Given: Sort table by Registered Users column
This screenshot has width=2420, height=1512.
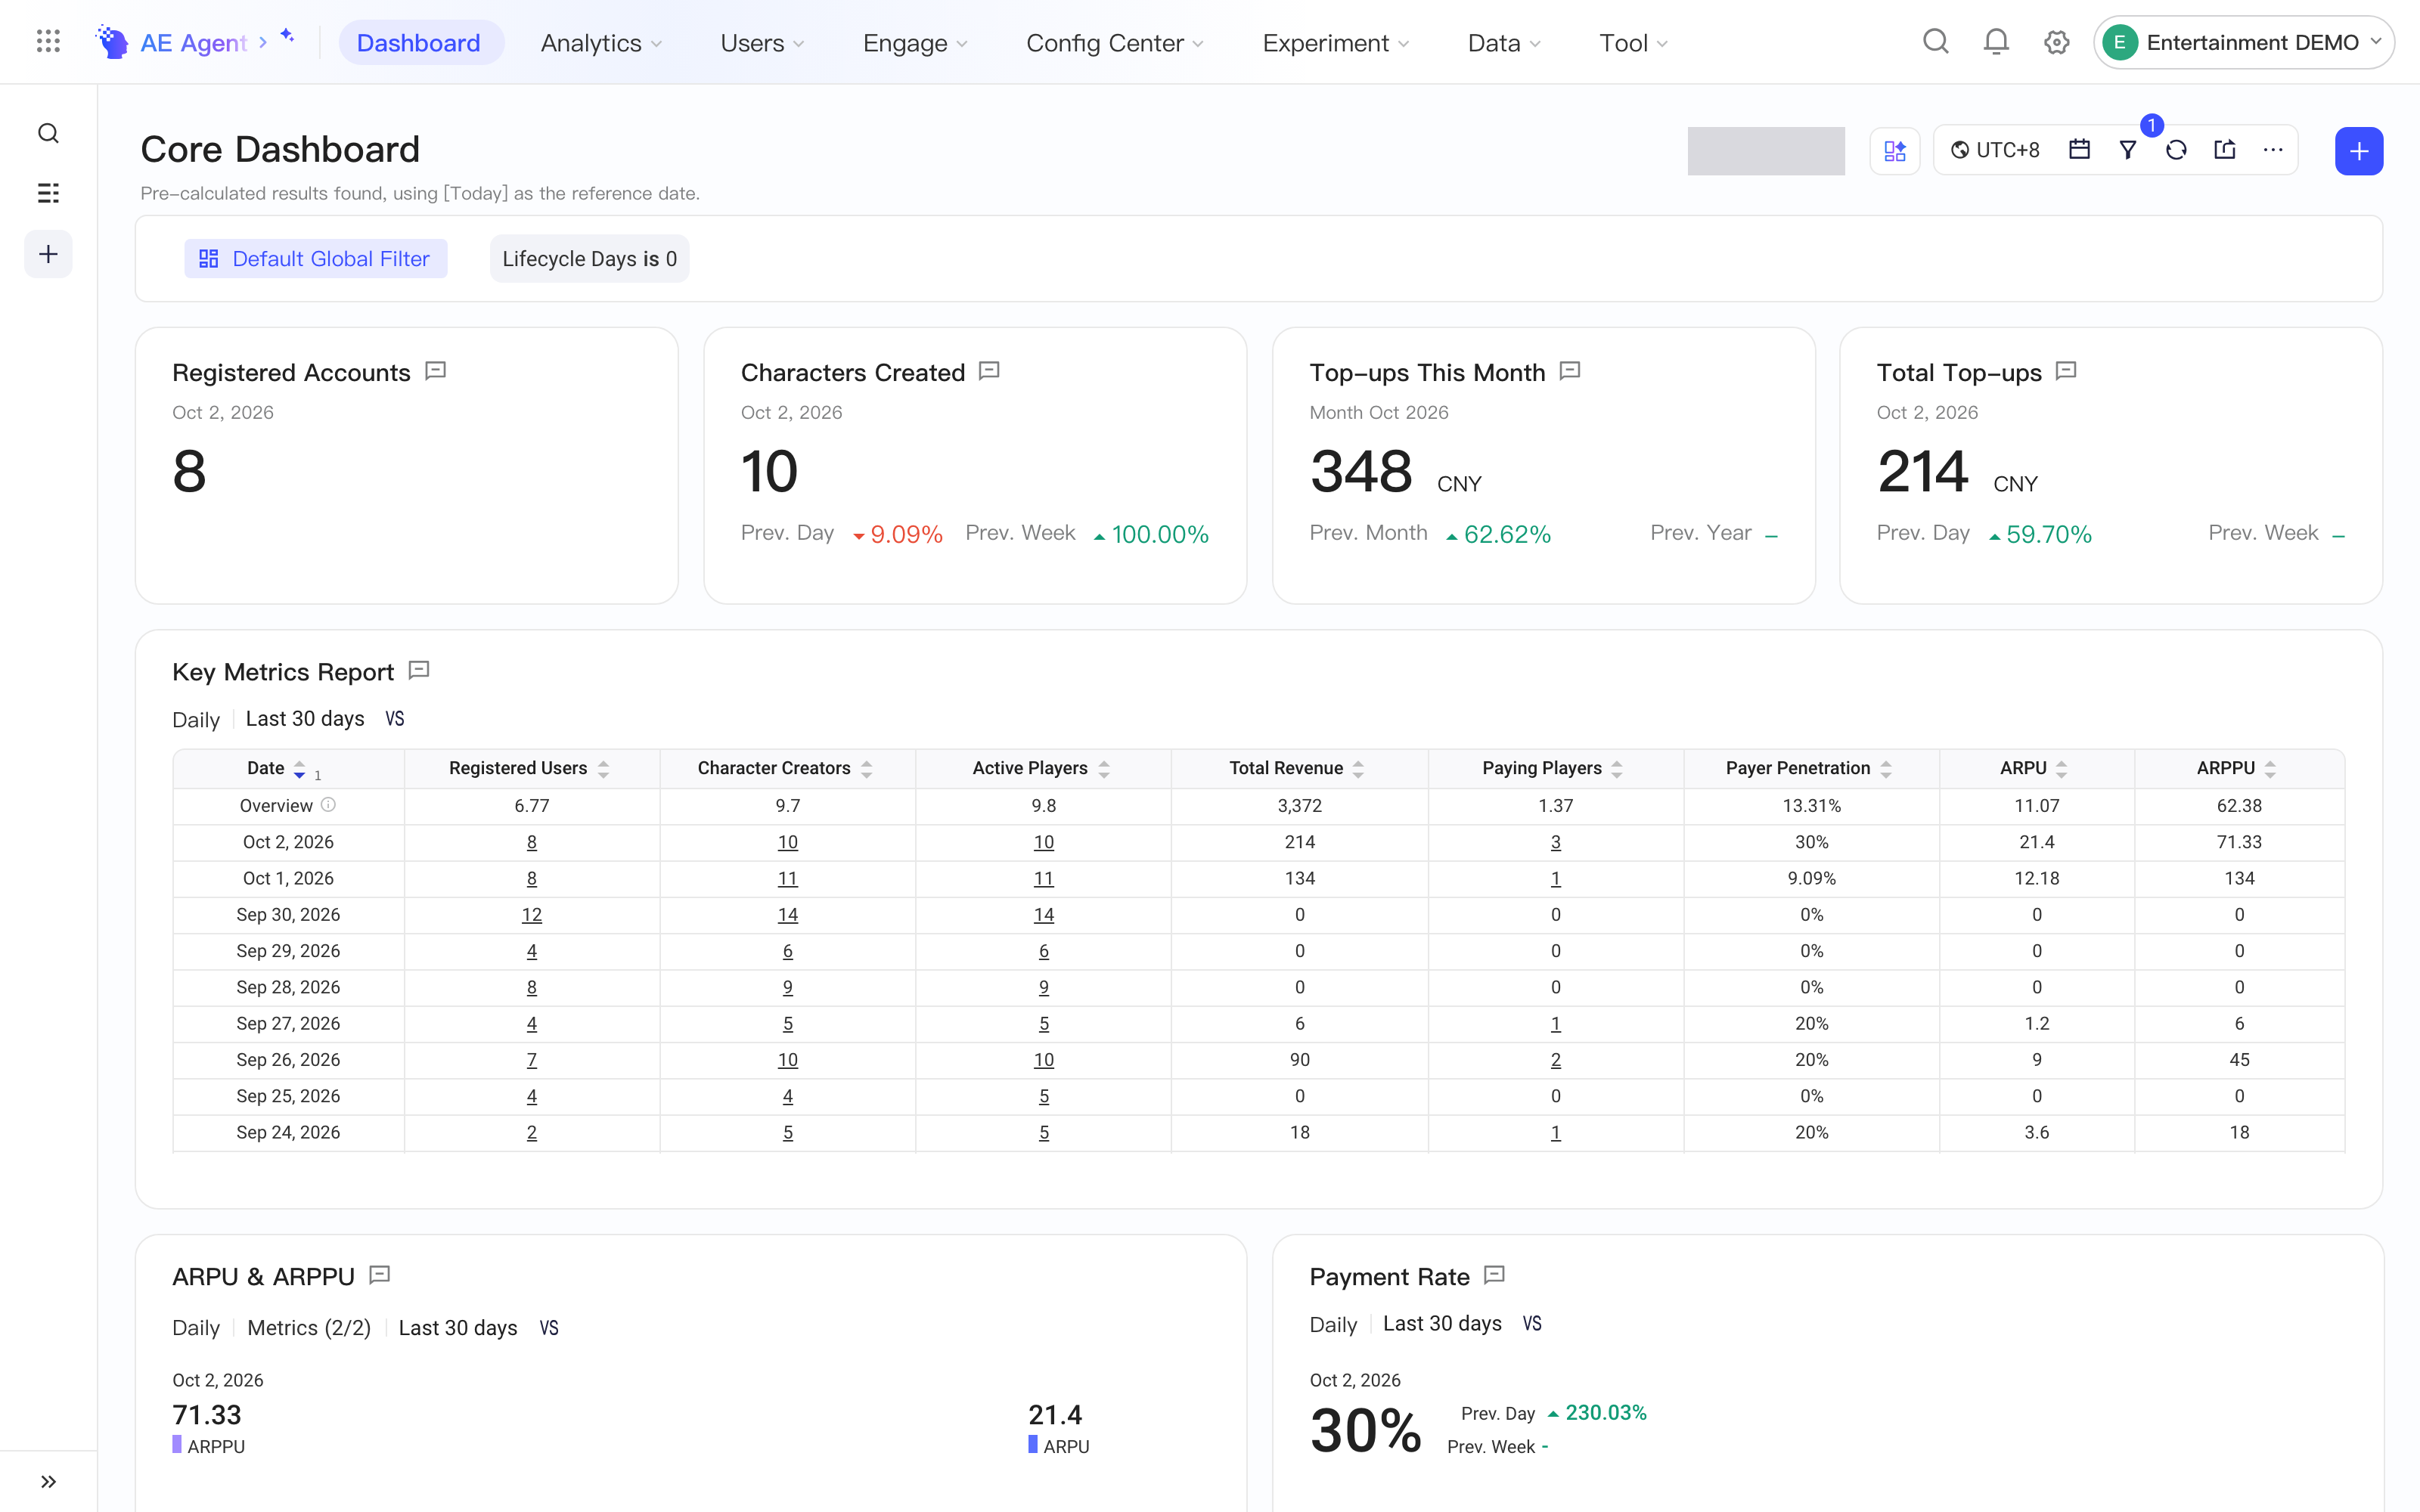Looking at the screenshot, I should tap(603, 768).
